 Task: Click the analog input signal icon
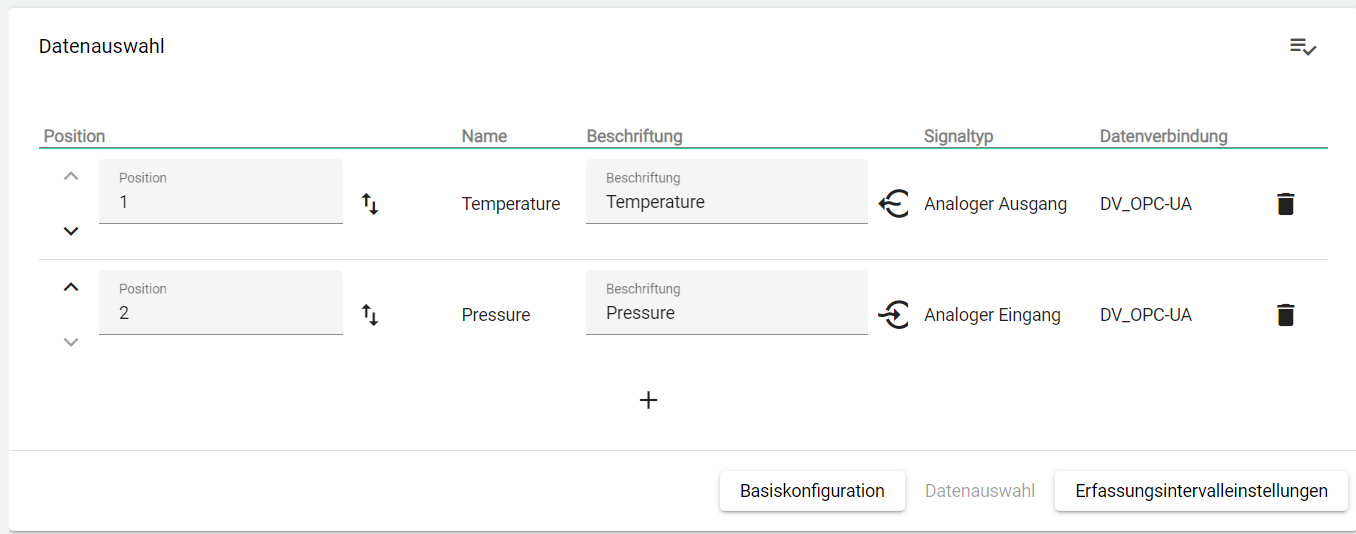pyautogui.click(x=893, y=315)
